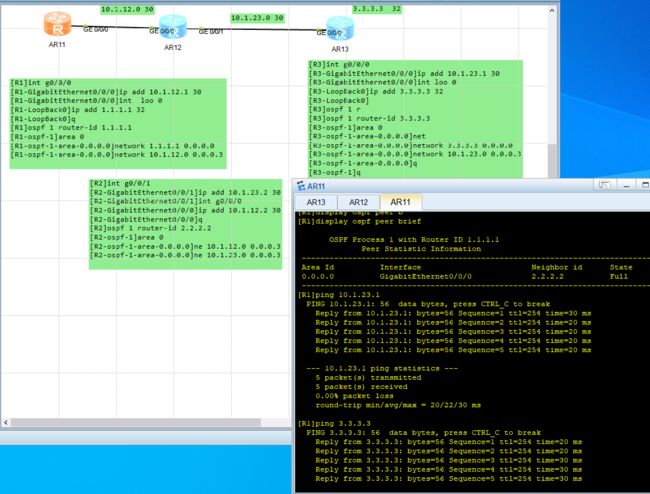
Task: Click 'round-trip min/avg/max = 20/22/30 ms' line
Action: point(398,405)
